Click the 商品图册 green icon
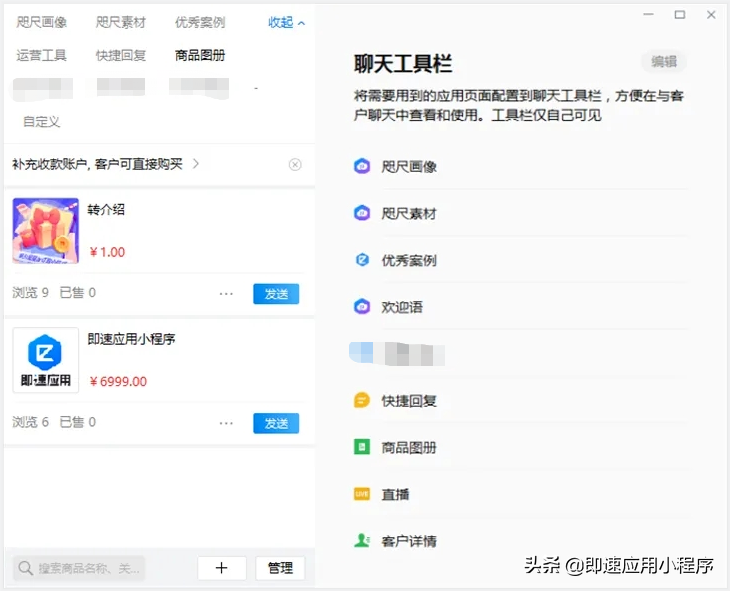730x591 pixels. tap(362, 447)
